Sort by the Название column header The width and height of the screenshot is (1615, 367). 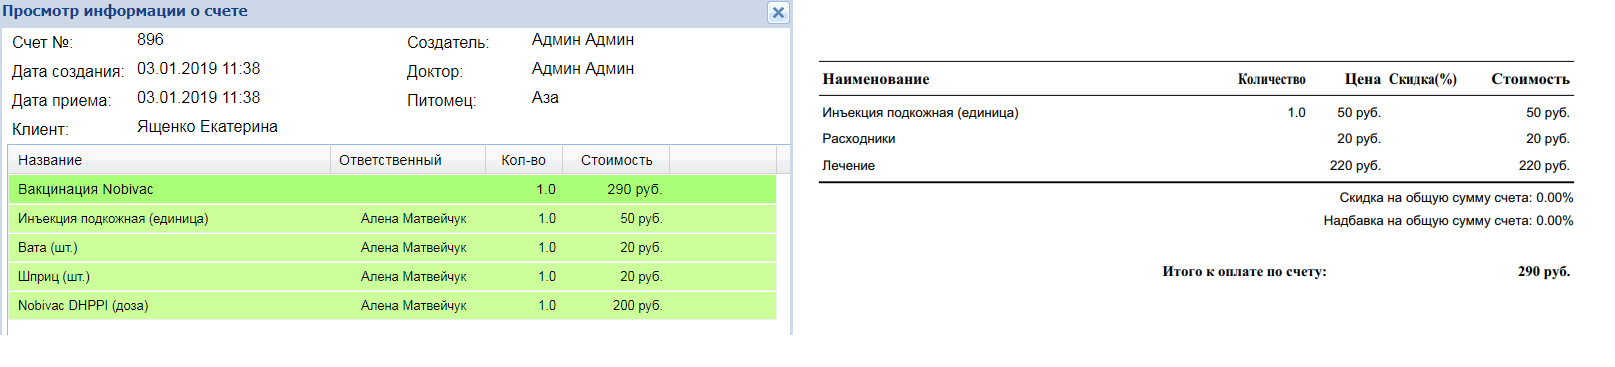[x=169, y=160]
